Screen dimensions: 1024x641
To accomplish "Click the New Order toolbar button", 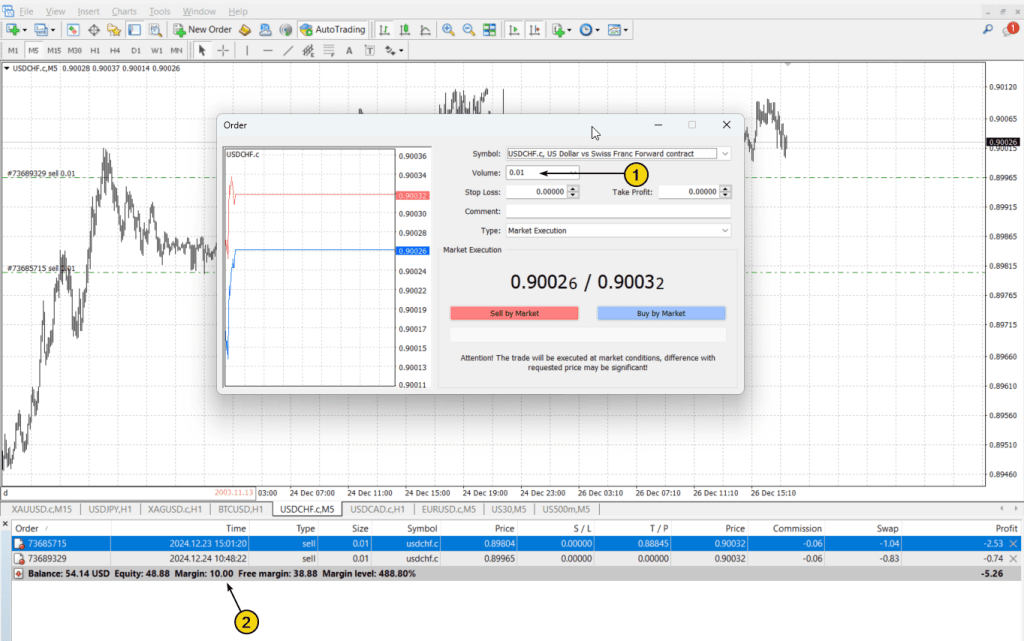I will click(x=203, y=30).
